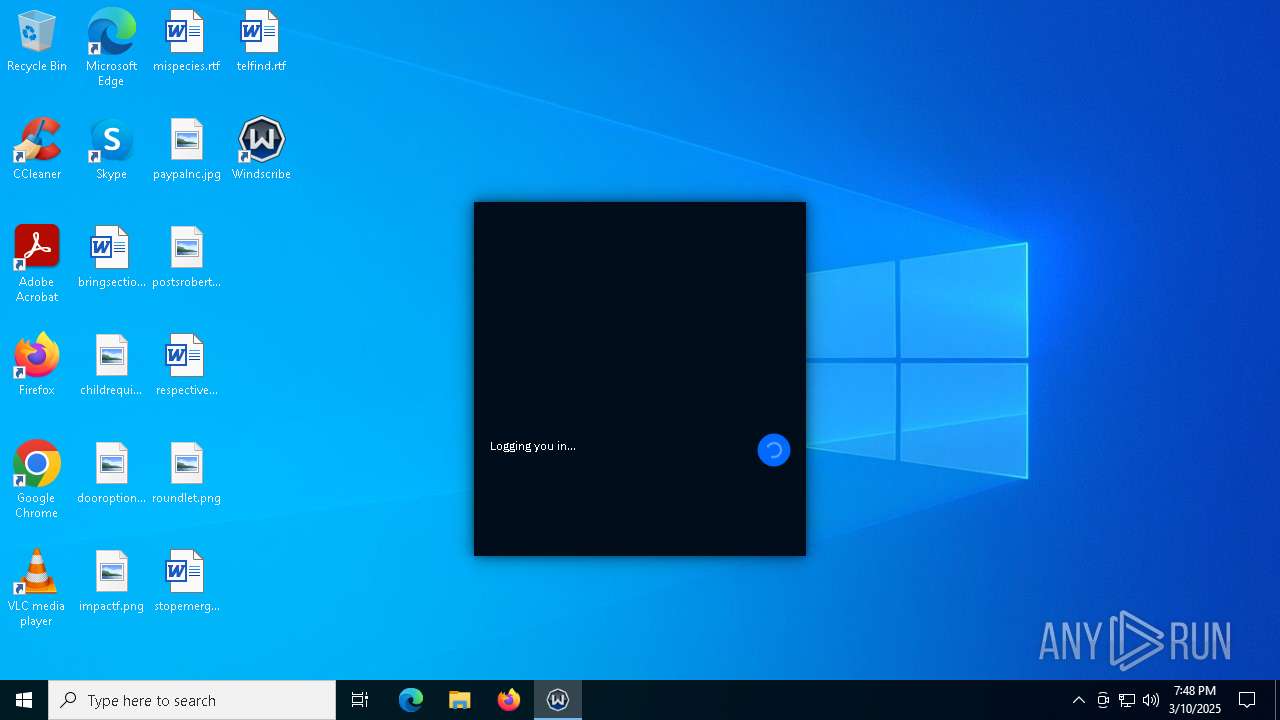Open Firefox desktop shortcut

click(x=37, y=365)
